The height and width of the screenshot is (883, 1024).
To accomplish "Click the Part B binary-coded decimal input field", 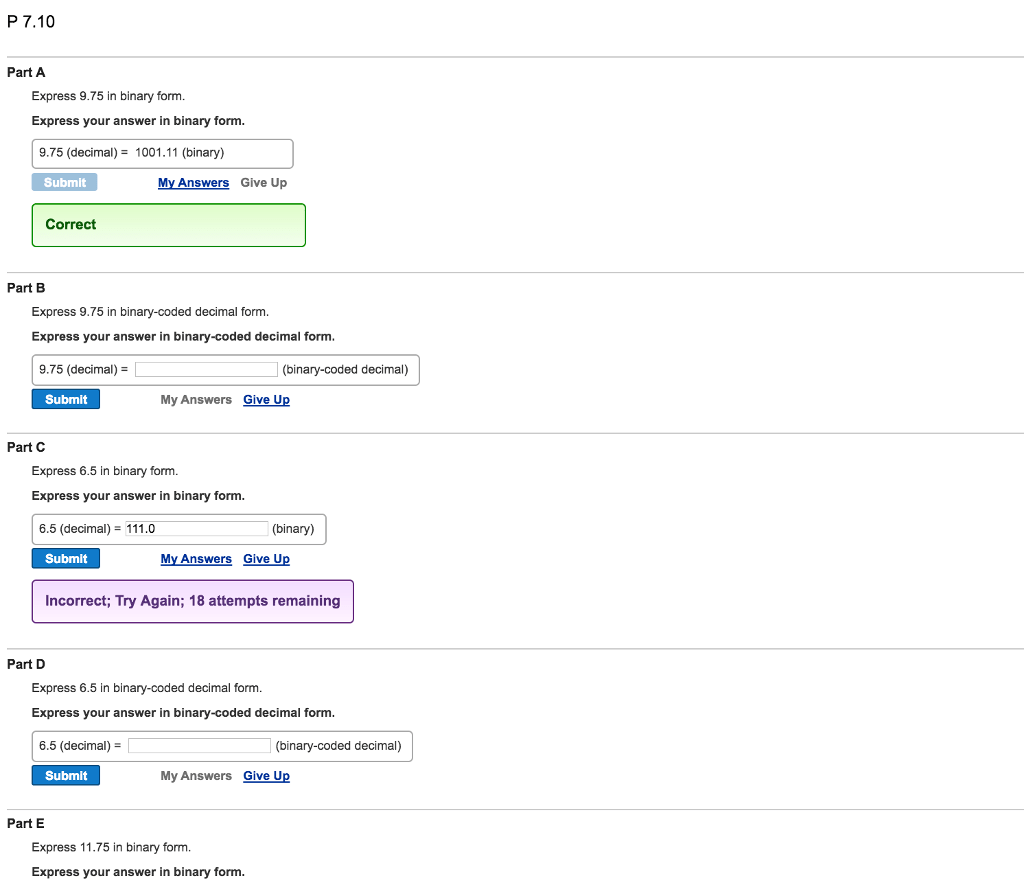I will pyautogui.click(x=206, y=370).
